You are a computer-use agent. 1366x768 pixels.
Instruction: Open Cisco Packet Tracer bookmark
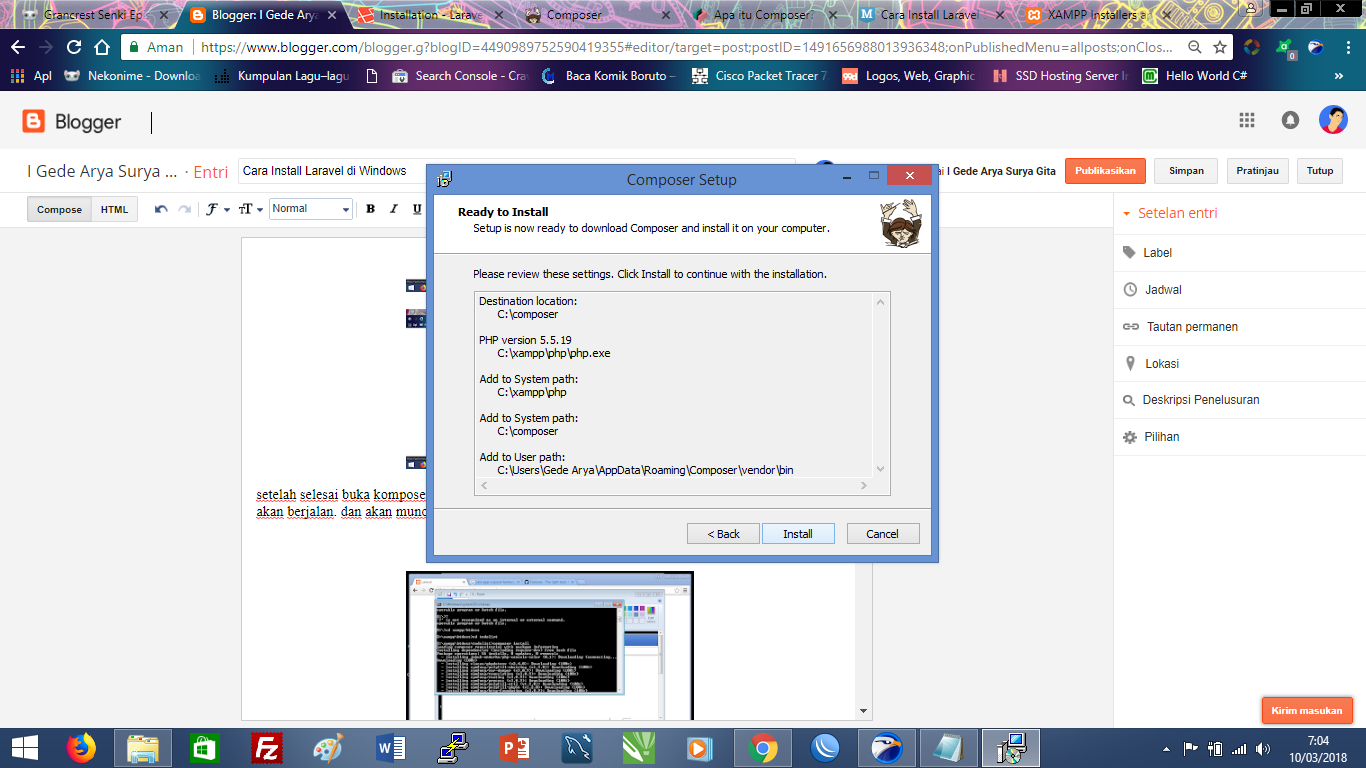pos(760,76)
